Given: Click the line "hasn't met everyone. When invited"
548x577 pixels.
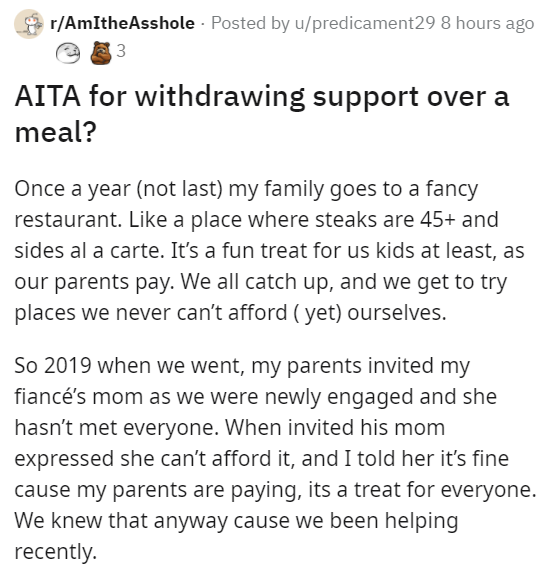Looking at the screenshot, I should coord(230,428).
